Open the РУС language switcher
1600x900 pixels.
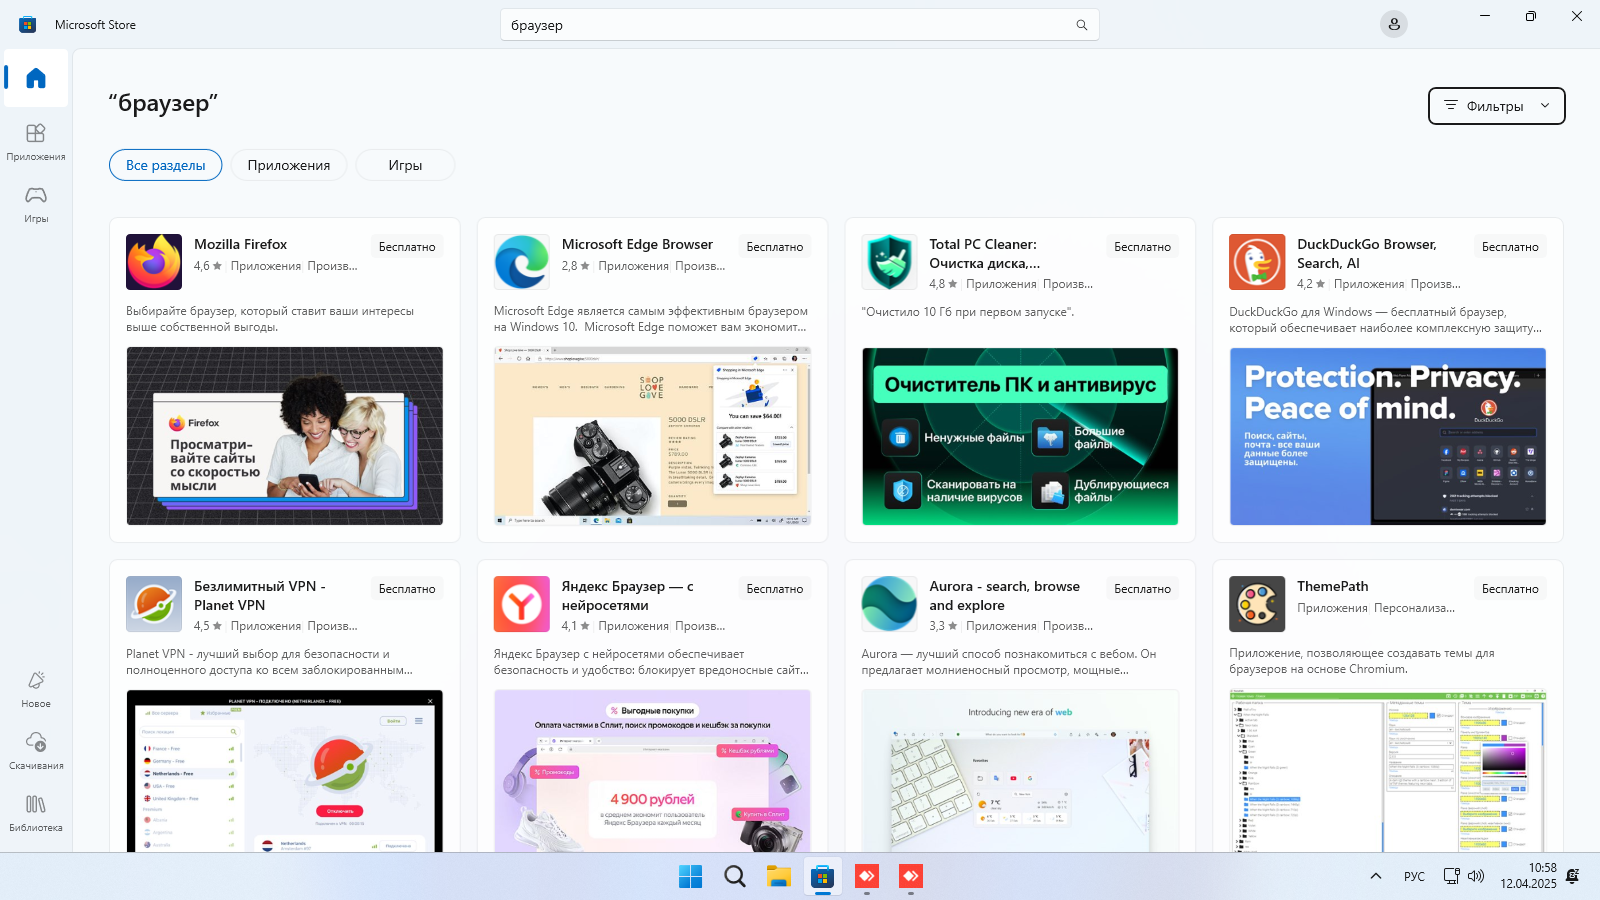(1413, 876)
